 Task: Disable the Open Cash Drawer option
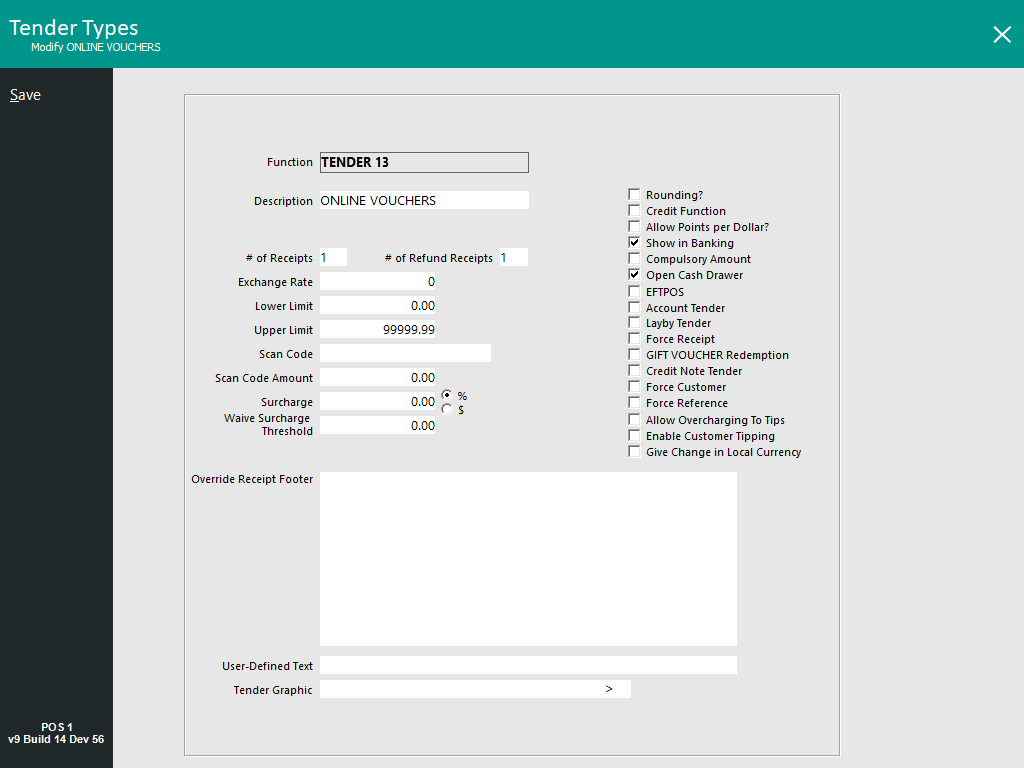634,275
